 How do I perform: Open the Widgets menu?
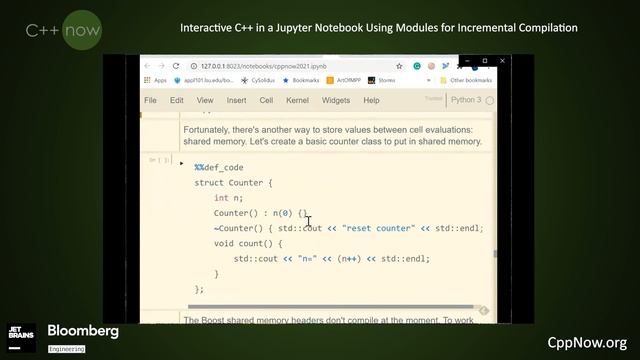click(x=336, y=100)
